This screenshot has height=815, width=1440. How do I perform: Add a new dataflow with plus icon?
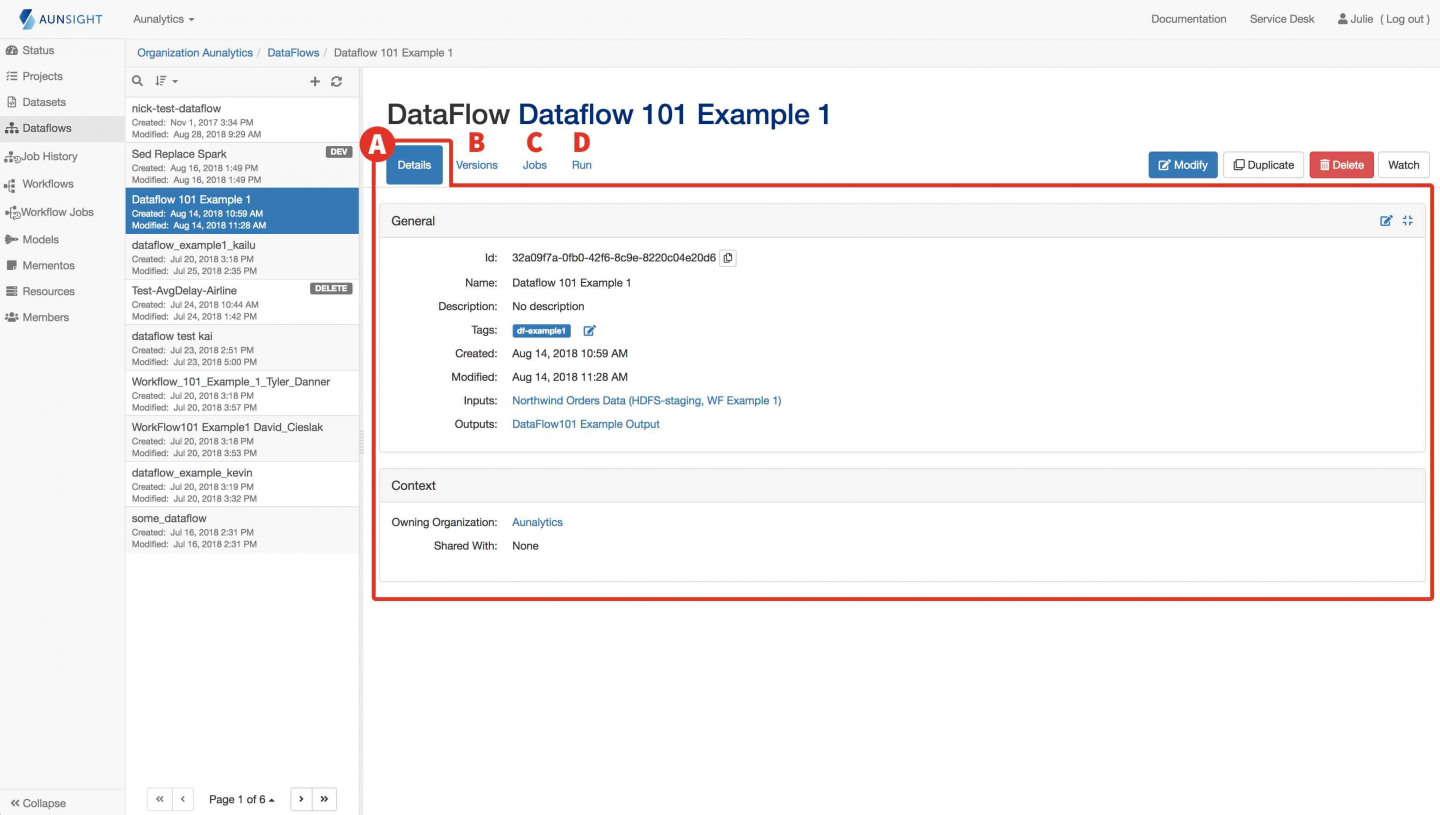315,81
